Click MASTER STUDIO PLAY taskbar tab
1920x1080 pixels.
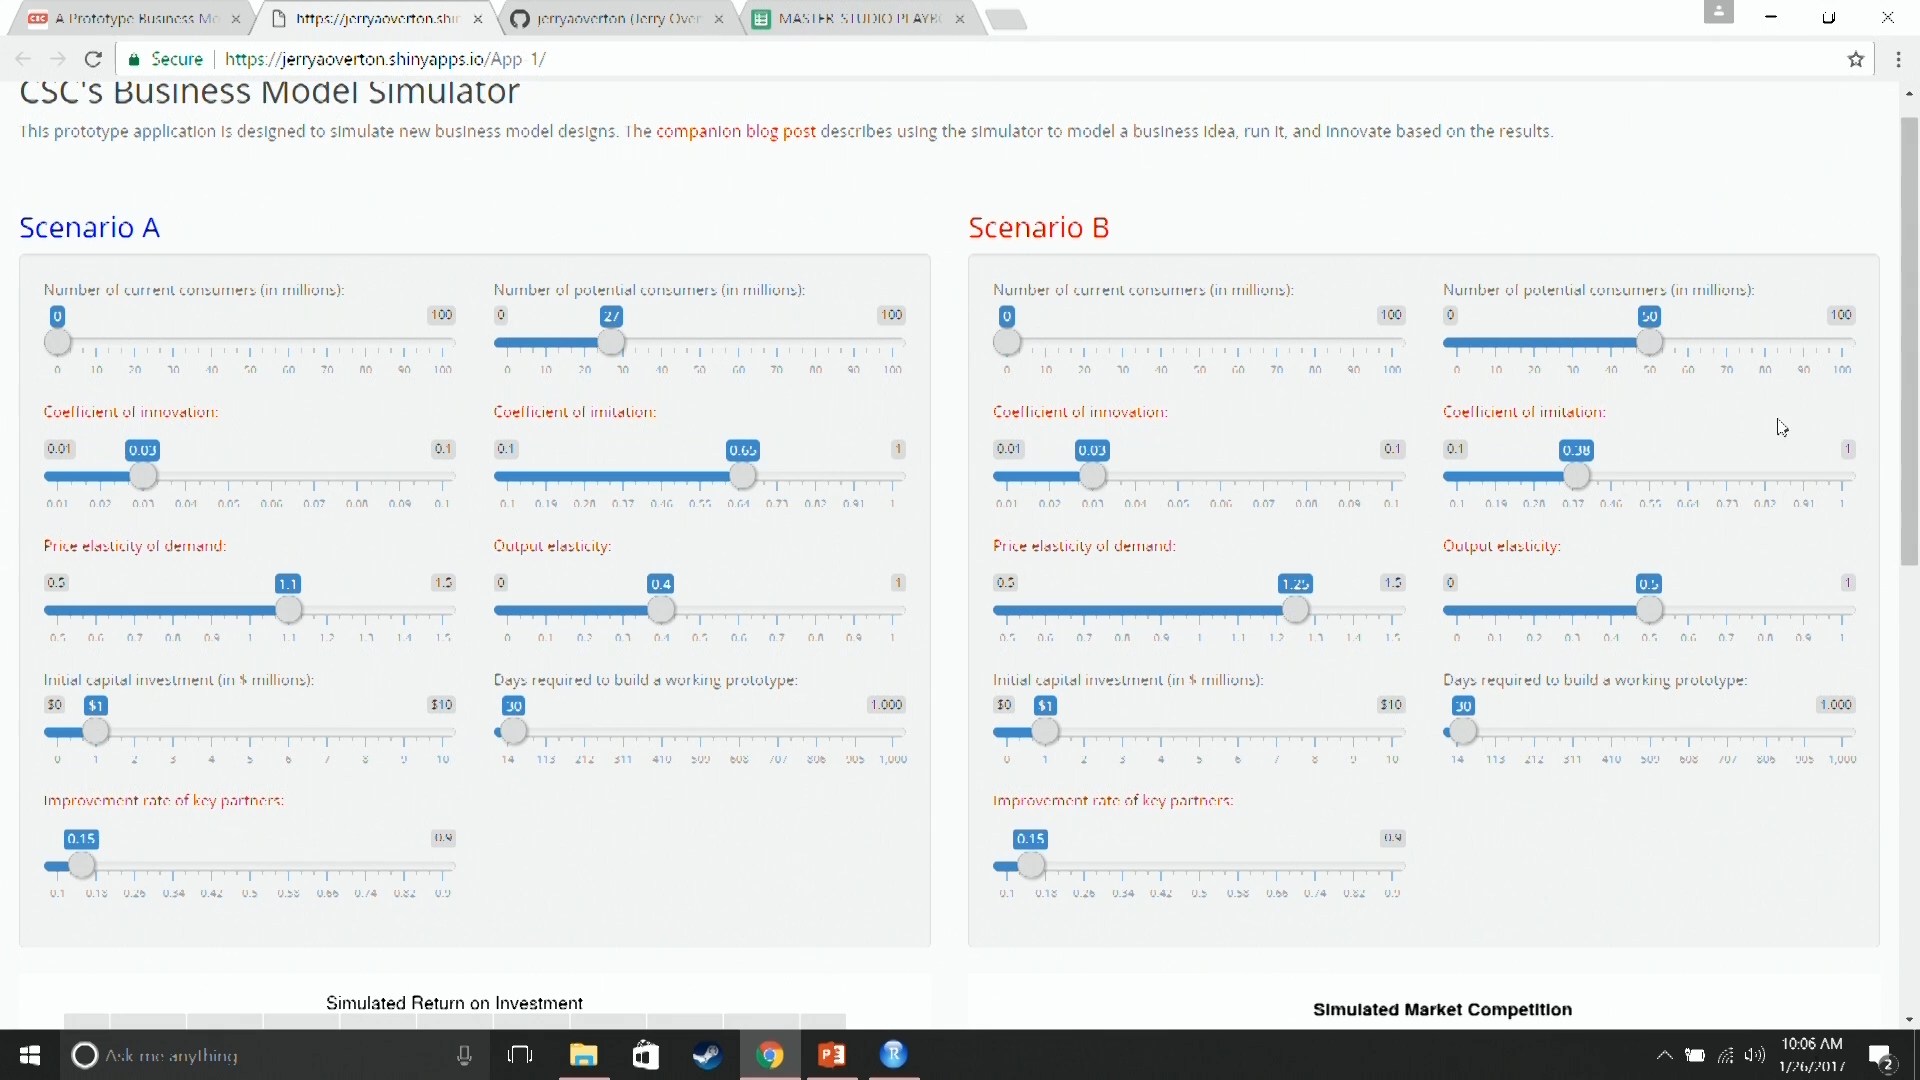tap(856, 17)
